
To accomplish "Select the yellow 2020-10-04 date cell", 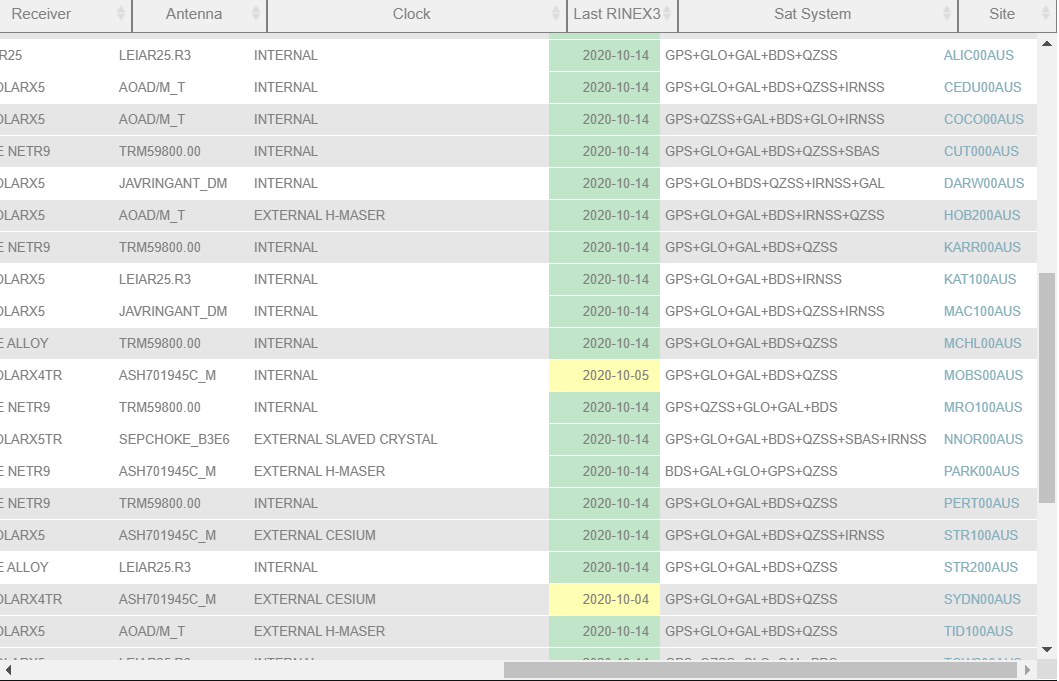I will click(x=604, y=599).
